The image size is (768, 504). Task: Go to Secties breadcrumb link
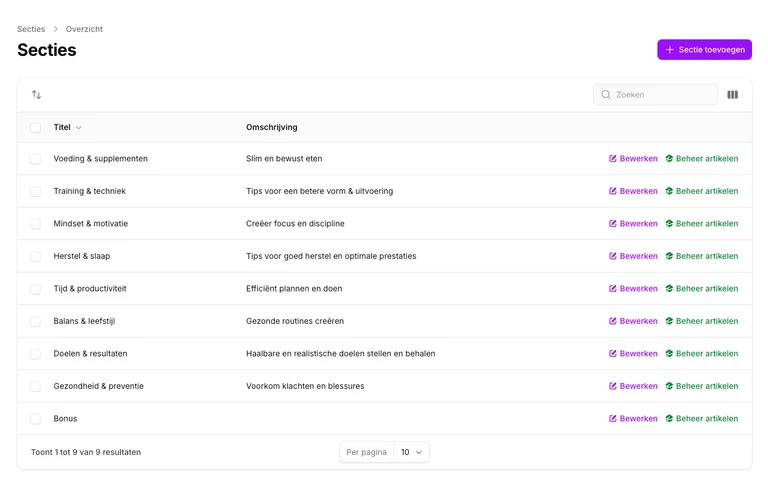point(31,29)
